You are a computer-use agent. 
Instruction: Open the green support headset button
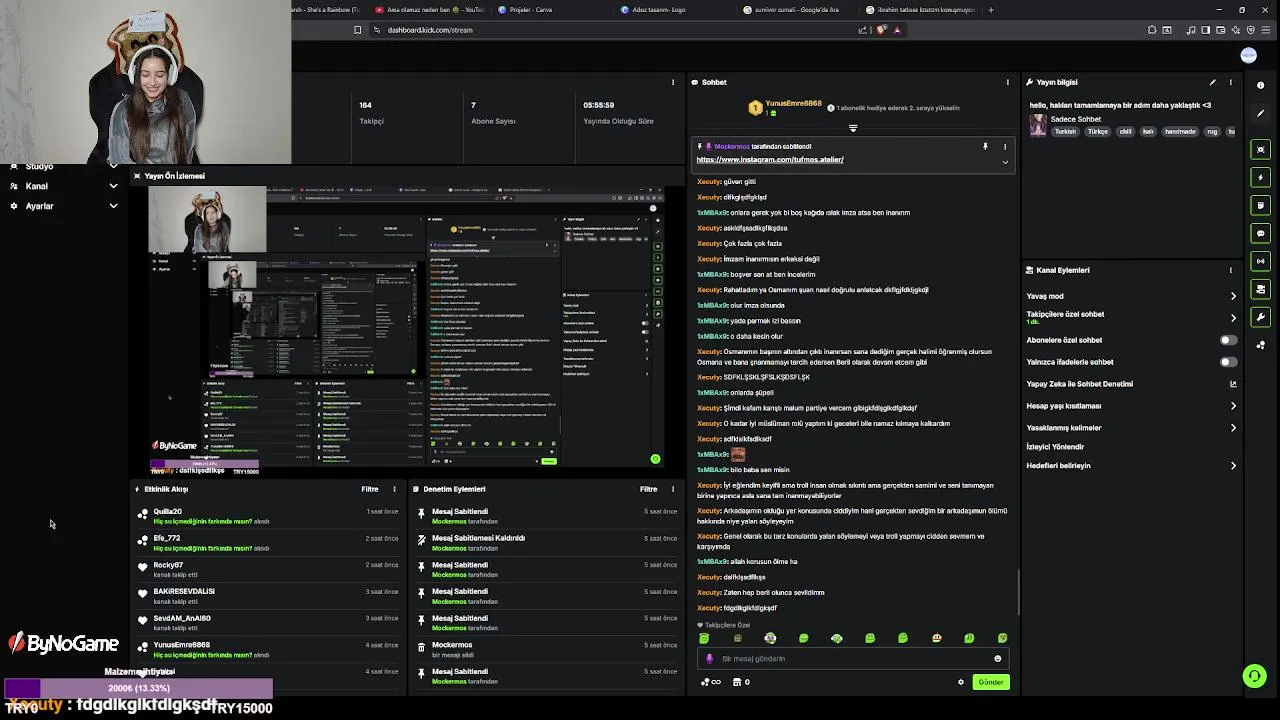tap(1254, 677)
